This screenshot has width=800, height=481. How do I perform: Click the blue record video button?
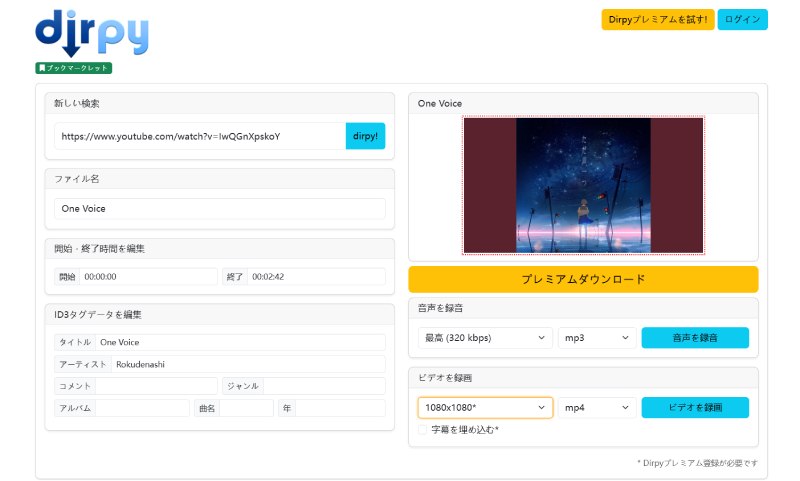(695, 408)
